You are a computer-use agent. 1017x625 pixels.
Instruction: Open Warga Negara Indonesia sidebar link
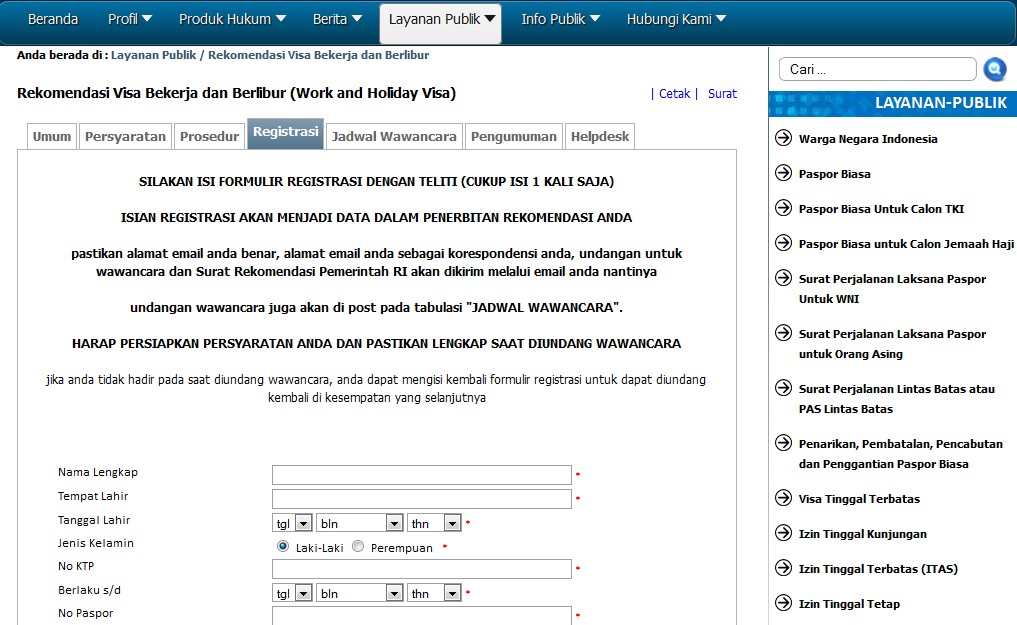(x=868, y=139)
